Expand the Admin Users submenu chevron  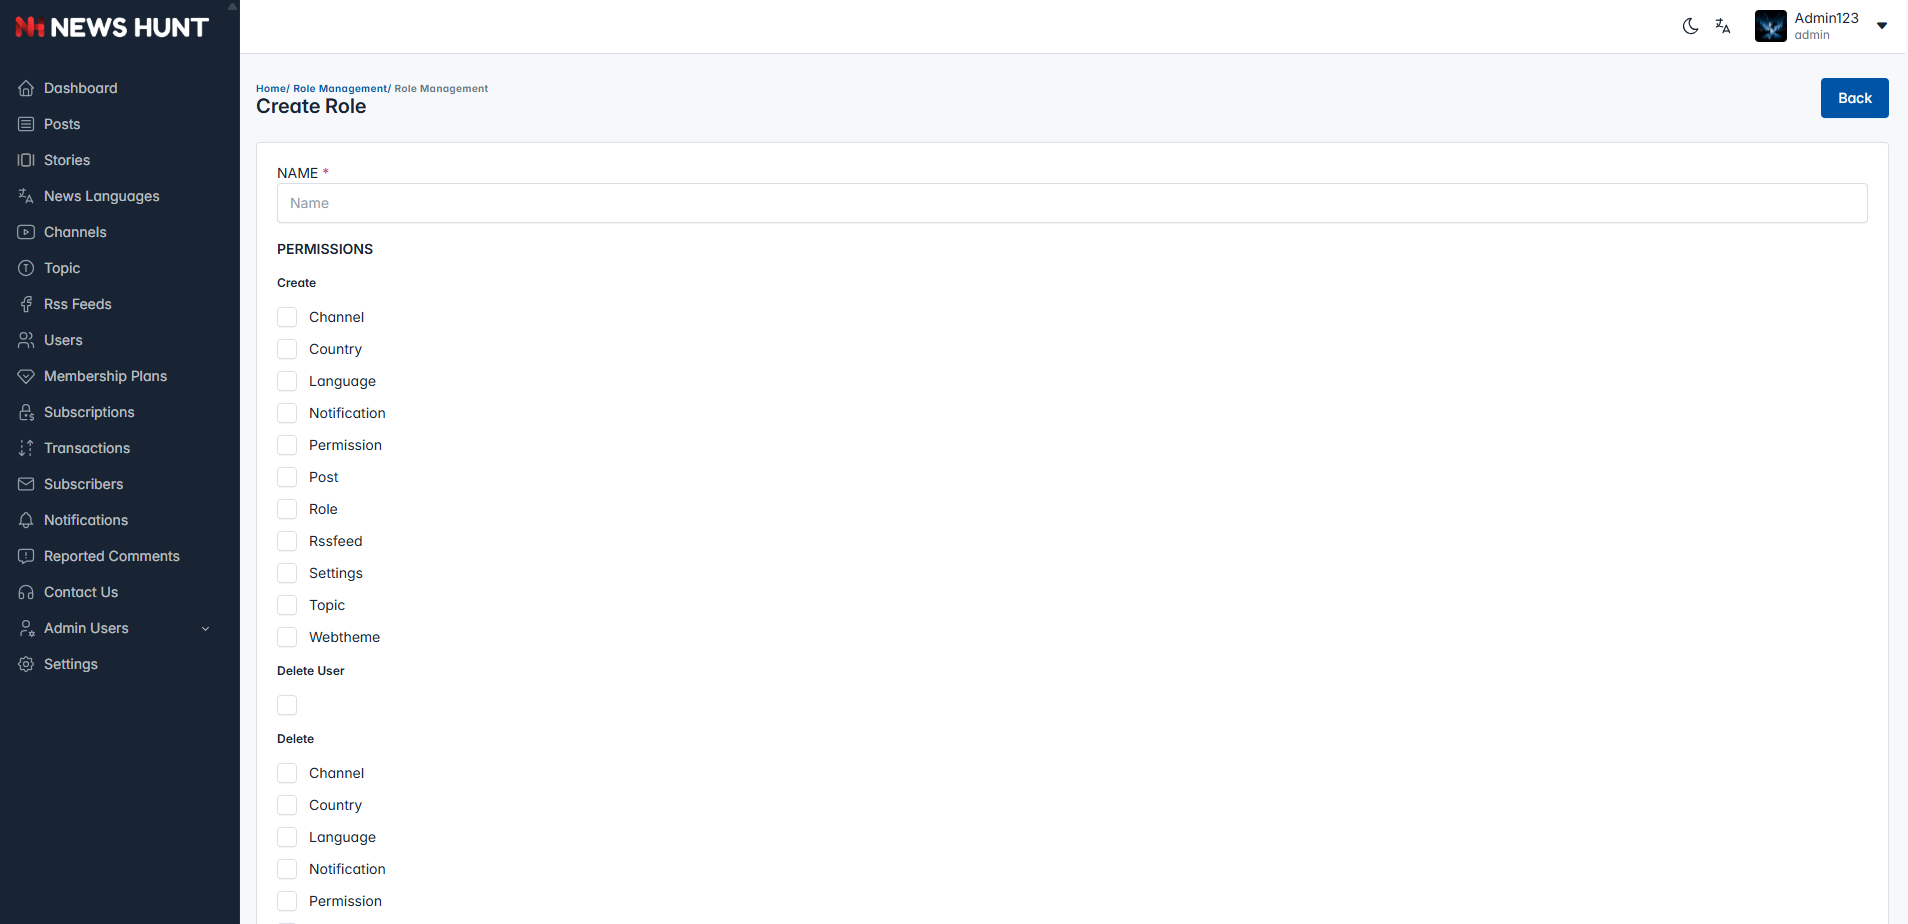pos(206,629)
